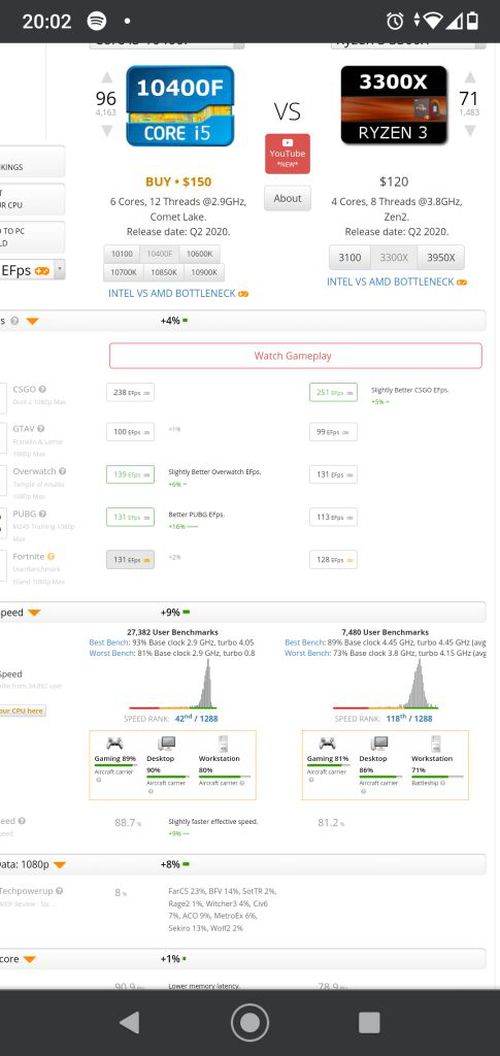The width and height of the screenshot is (500, 1056).
Task: Collapse the section showing +4%
Action: (x=32, y=321)
